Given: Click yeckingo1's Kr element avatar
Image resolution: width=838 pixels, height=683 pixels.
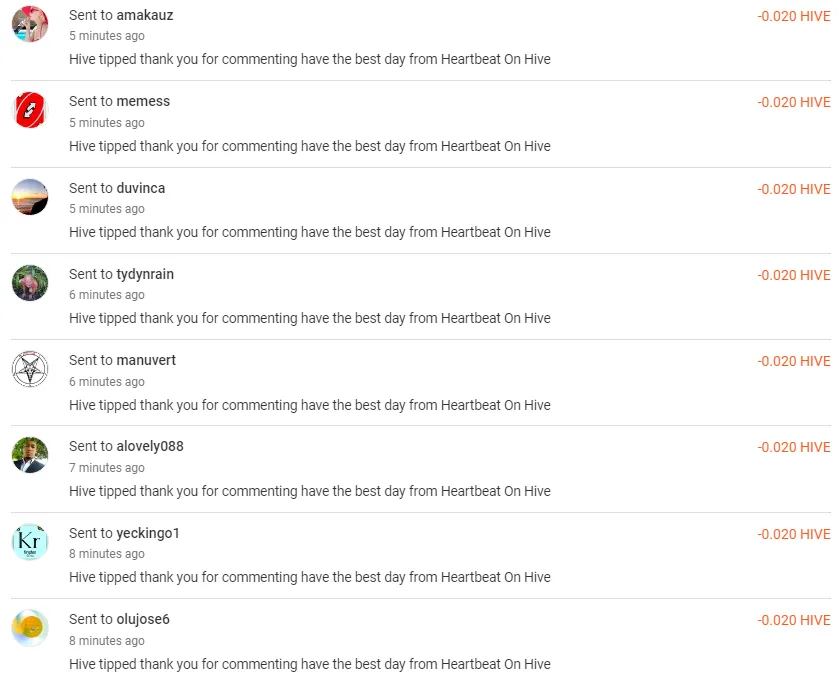Looking at the screenshot, I should point(30,542).
